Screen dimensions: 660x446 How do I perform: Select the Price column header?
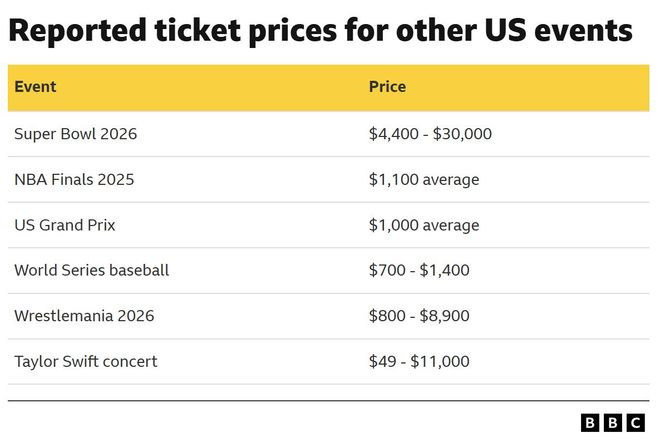[387, 87]
